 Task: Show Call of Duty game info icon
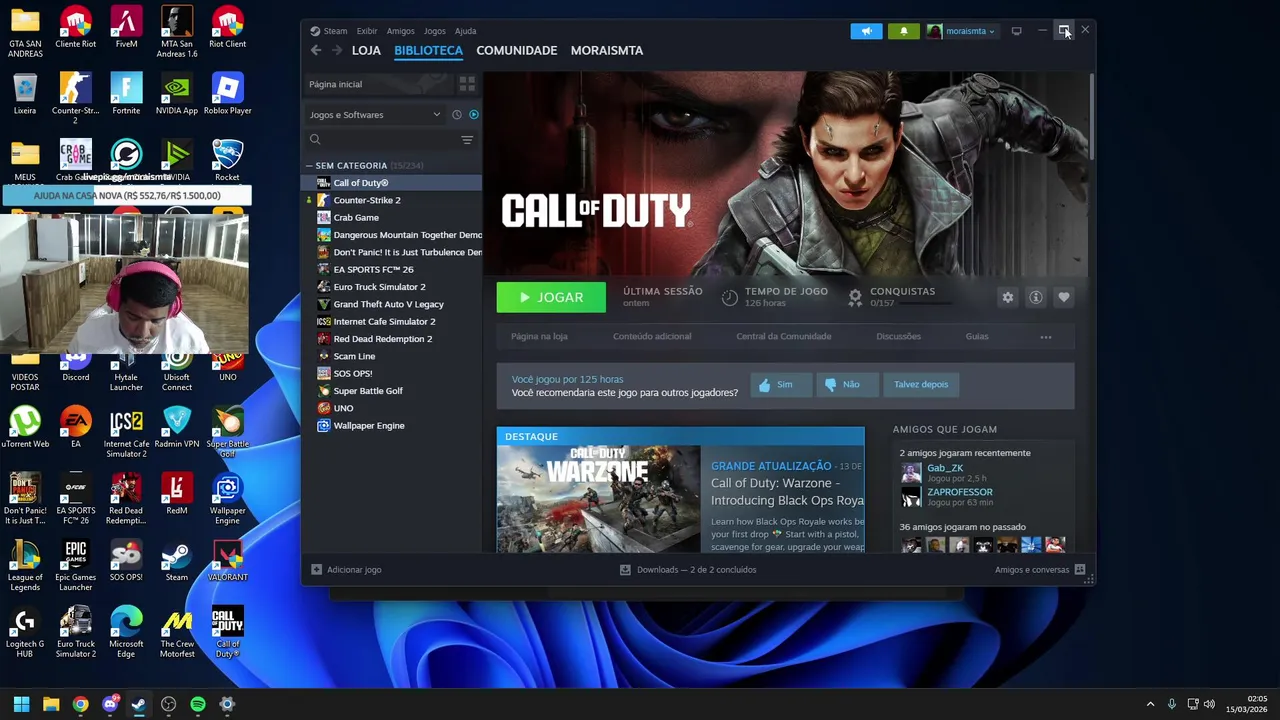(1036, 297)
